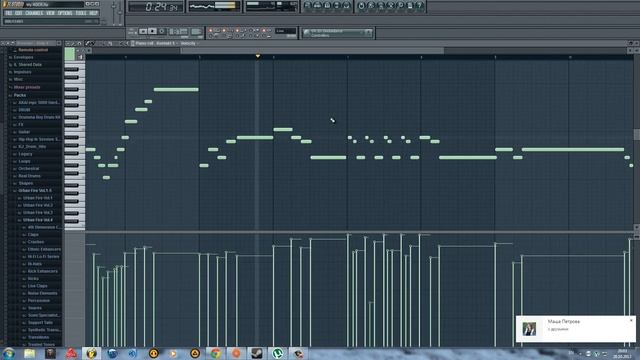Open the Crashes folder

tap(36, 242)
